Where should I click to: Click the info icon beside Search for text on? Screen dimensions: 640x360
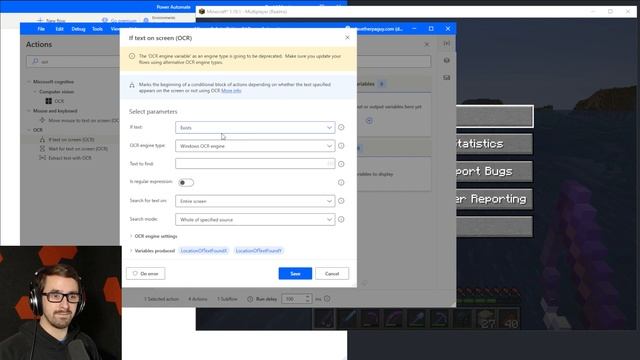click(341, 201)
